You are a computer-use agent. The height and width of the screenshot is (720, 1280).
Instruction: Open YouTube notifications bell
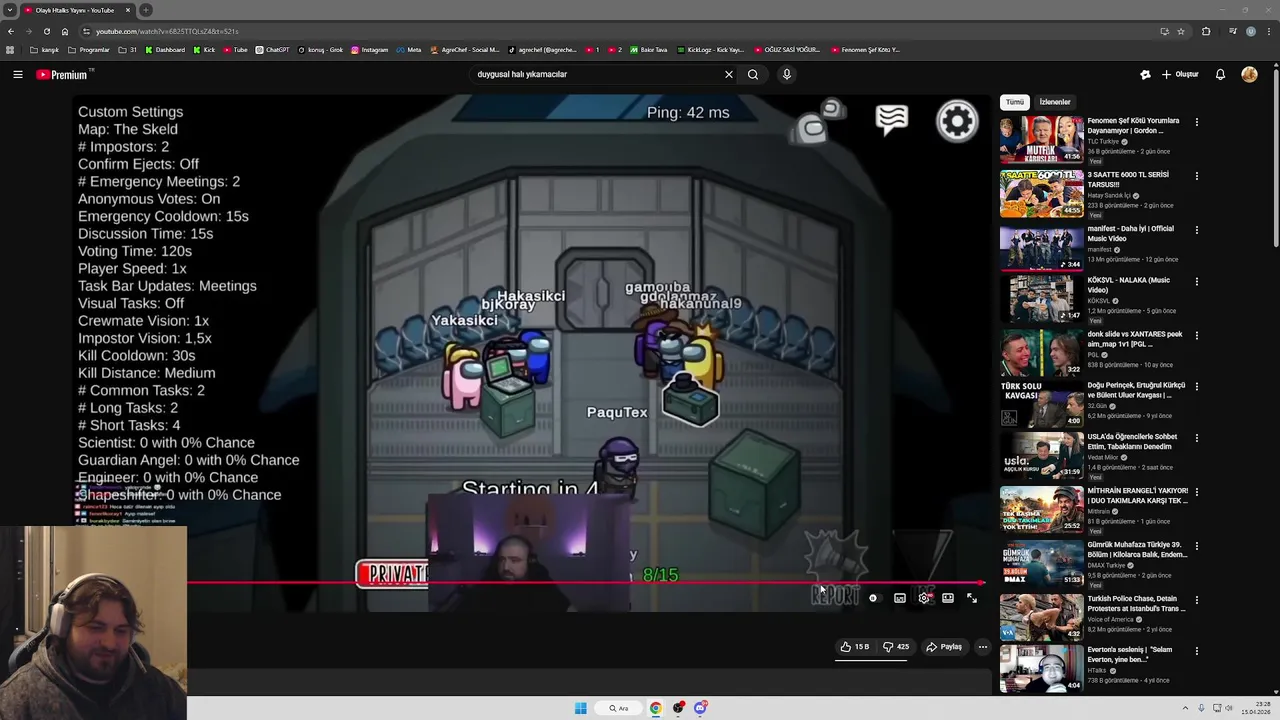coord(1220,74)
